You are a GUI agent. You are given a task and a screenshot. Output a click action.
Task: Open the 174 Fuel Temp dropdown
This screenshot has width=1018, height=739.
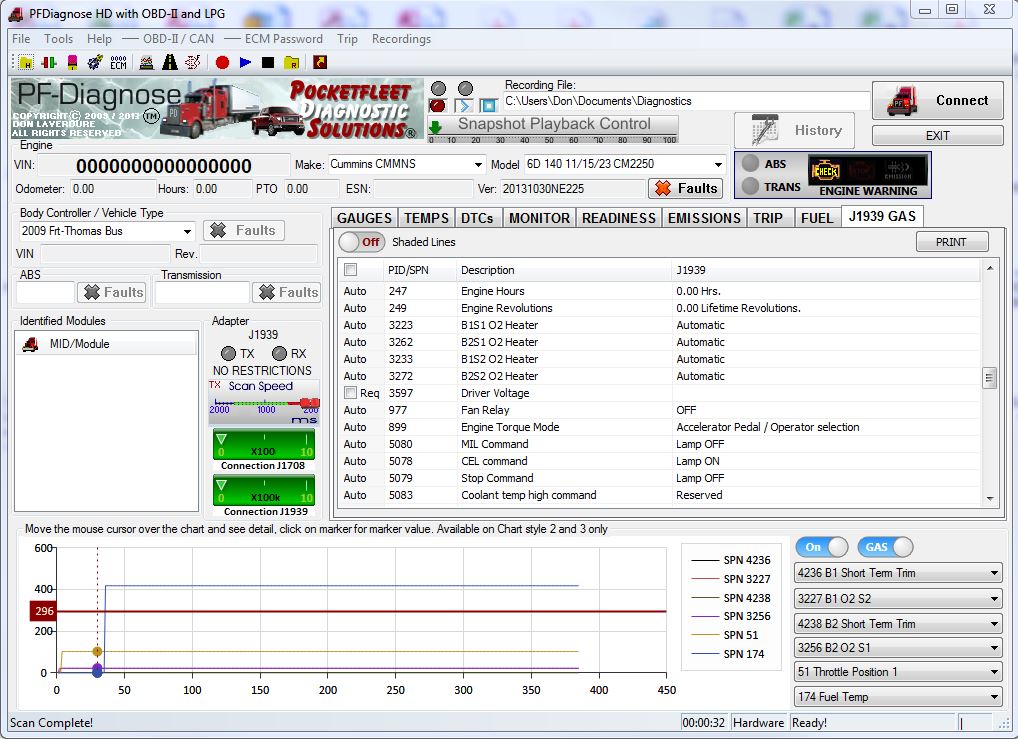[x=898, y=697]
